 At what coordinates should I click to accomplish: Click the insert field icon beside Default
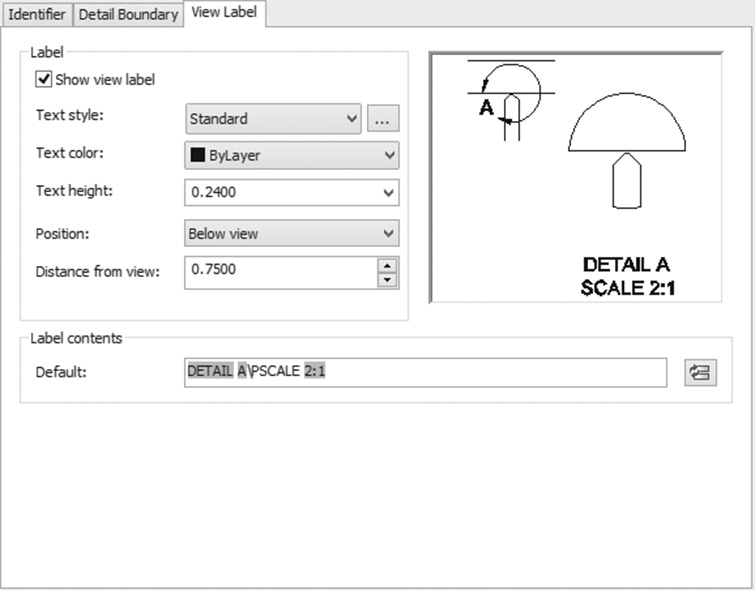coord(700,373)
